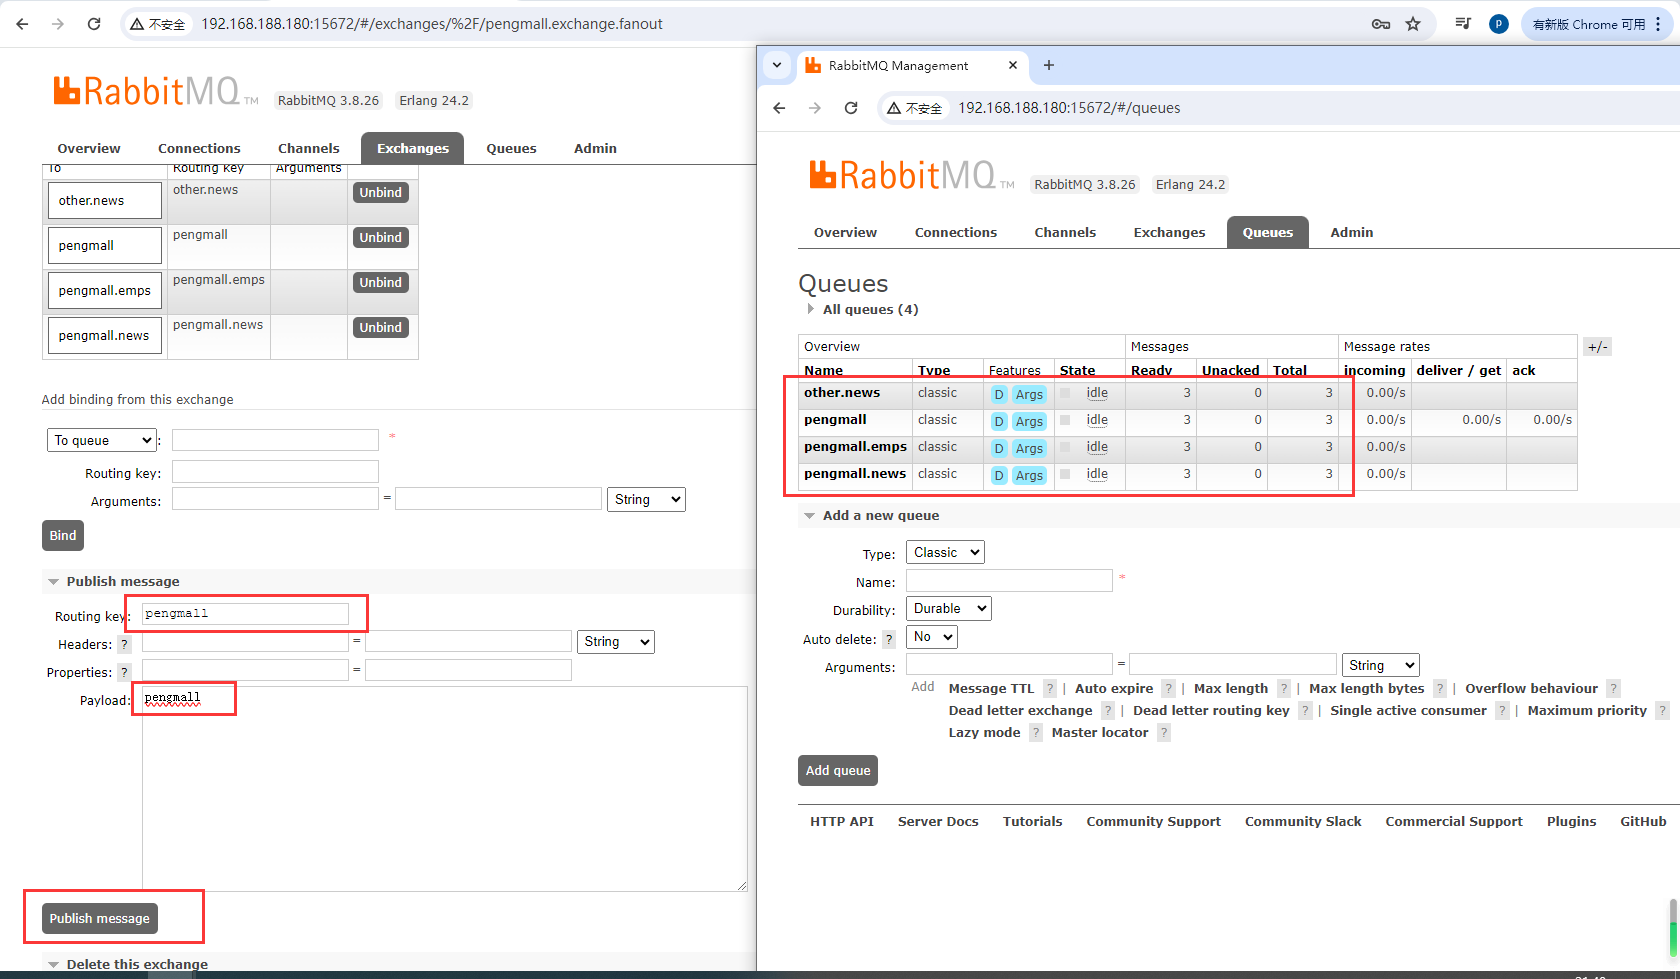Open Queues tab in left window
Image resolution: width=1680 pixels, height=979 pixels.
[x=511, y=148]
